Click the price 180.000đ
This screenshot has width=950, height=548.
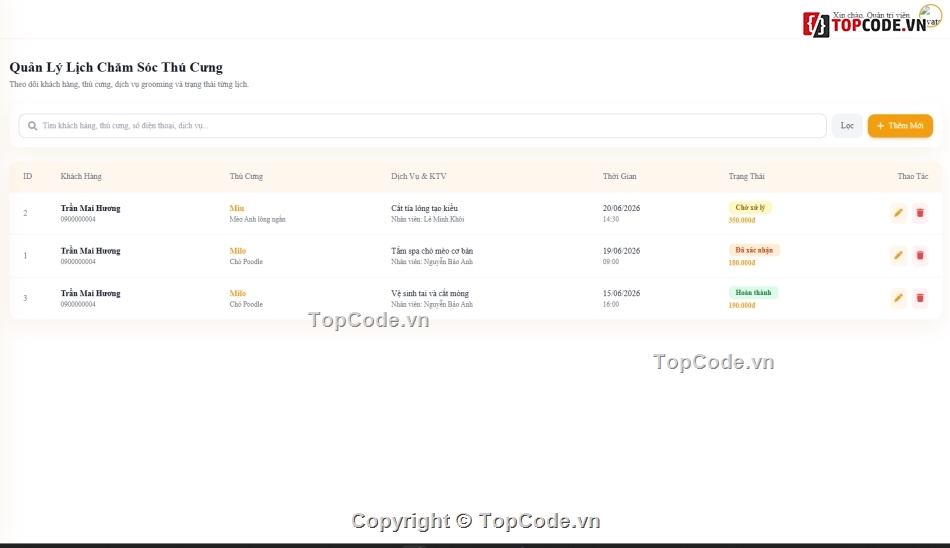[x=742, y=263]
